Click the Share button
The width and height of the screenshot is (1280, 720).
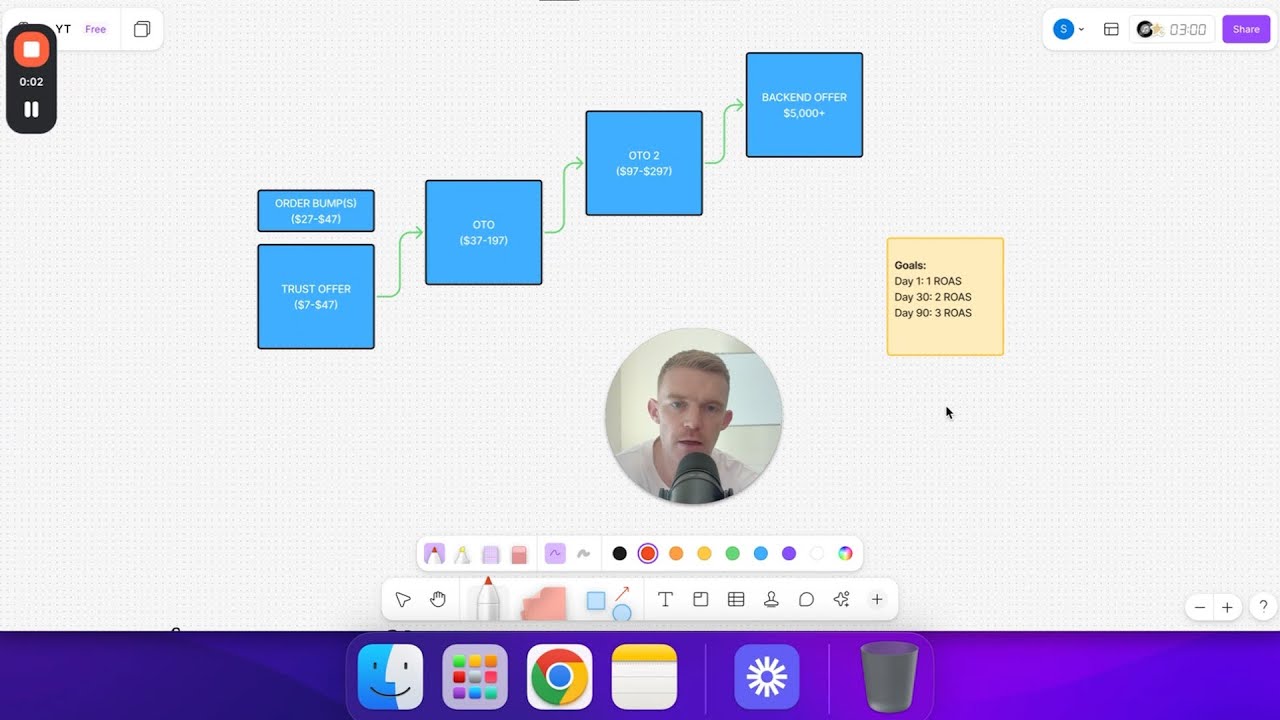[x=1246, y=29]
